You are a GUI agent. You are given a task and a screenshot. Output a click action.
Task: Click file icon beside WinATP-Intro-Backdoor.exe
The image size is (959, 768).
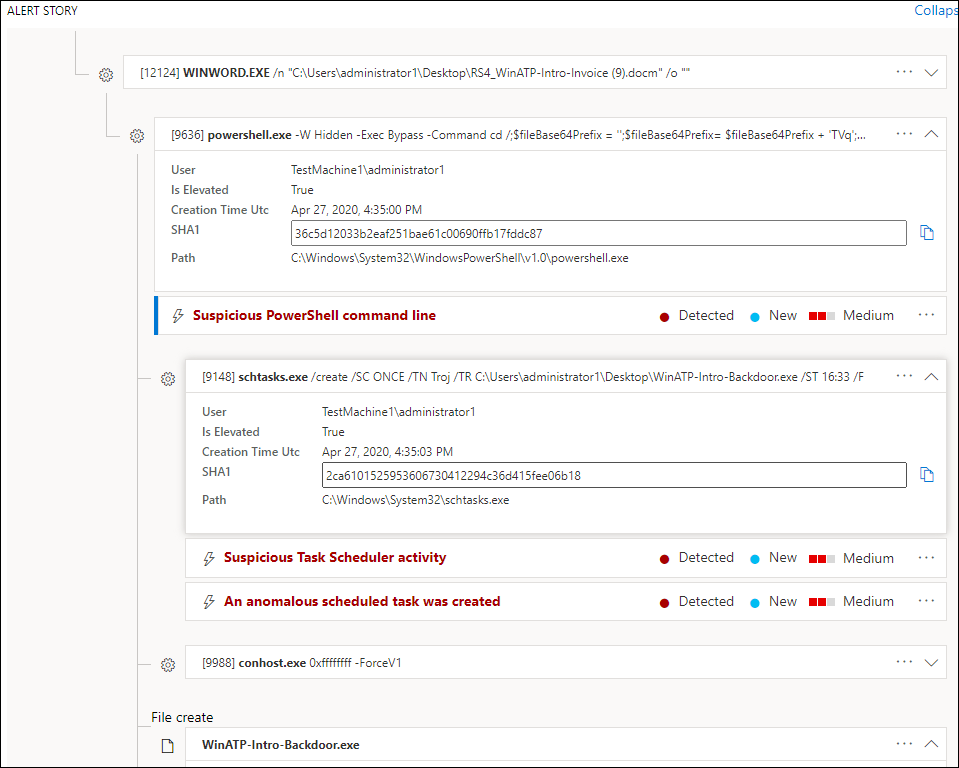pyautogui.click(x=168, y=746)
